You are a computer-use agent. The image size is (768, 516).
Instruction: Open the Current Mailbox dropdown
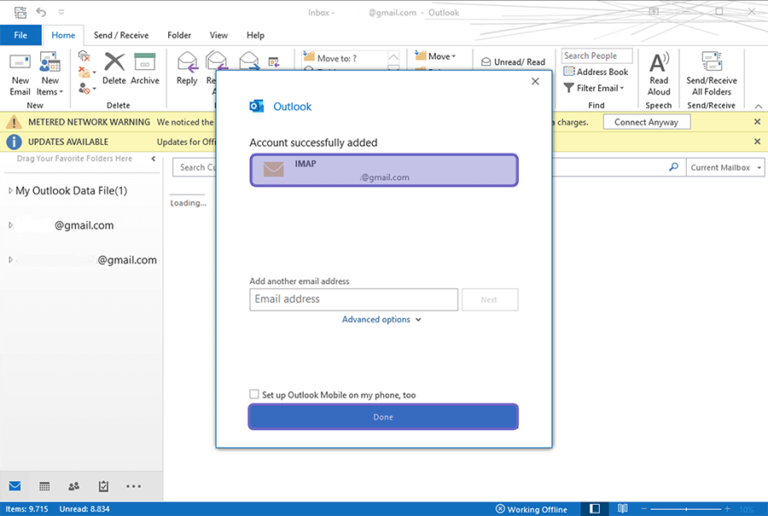click(x=725, y=167)
